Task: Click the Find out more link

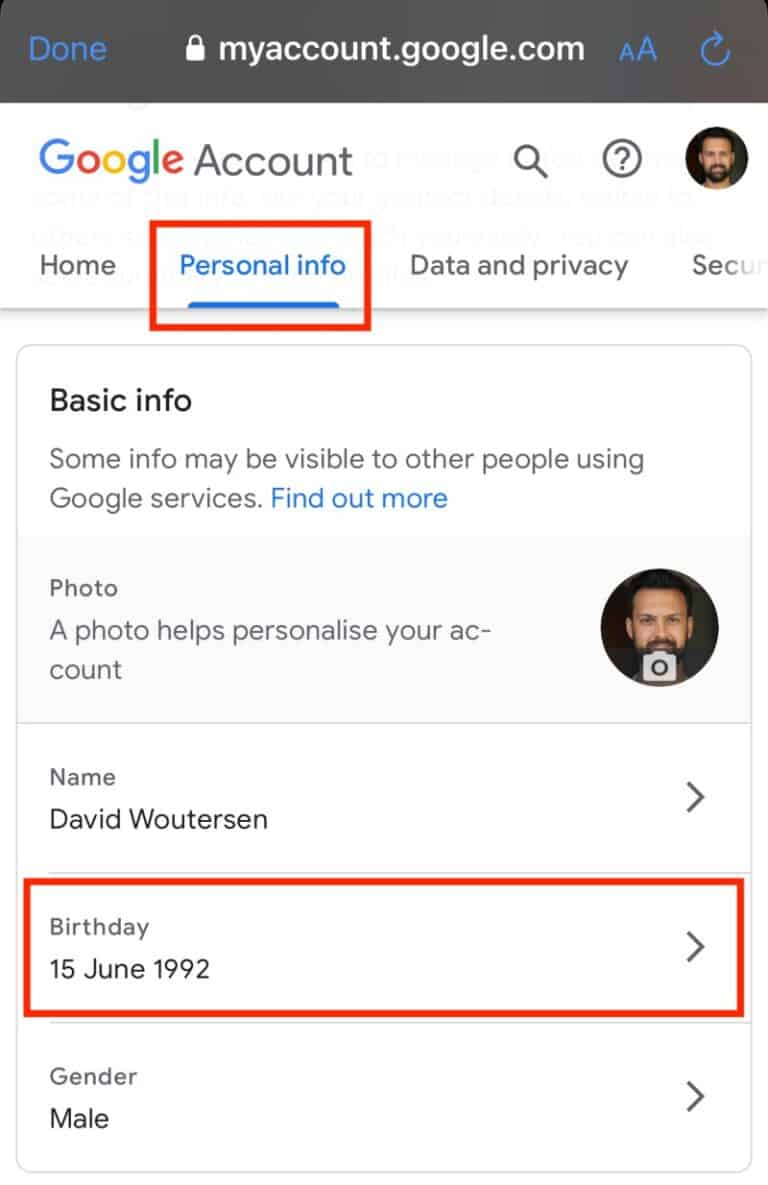Action: click(359, 498)
